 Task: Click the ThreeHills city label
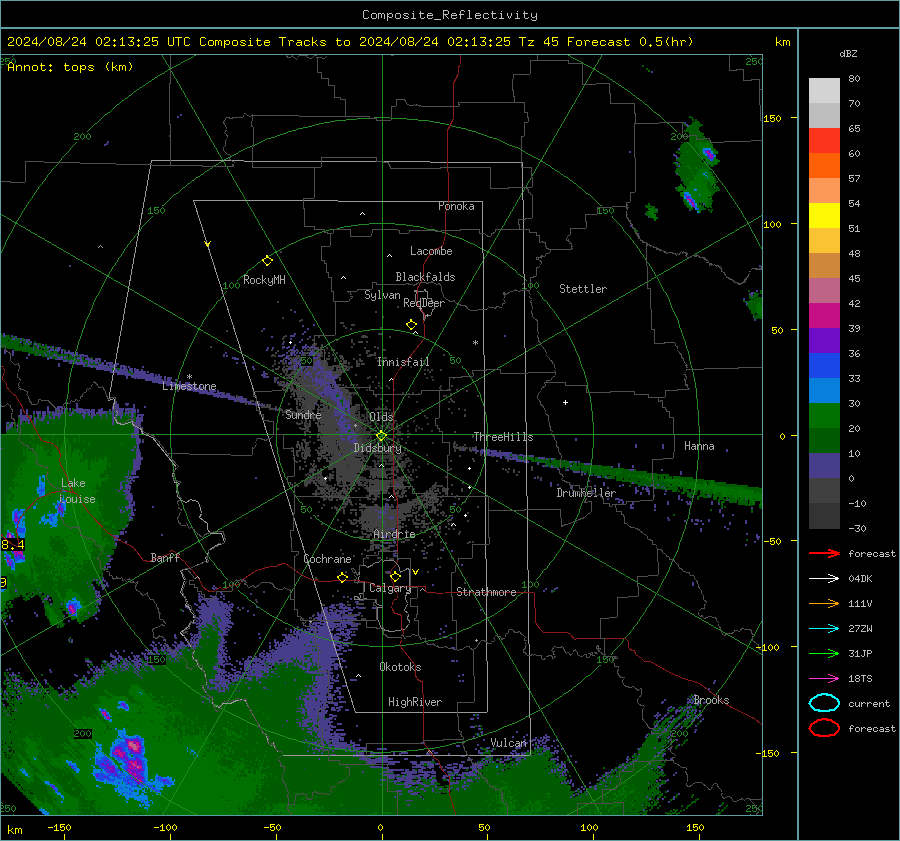click(x=503, y=437)
